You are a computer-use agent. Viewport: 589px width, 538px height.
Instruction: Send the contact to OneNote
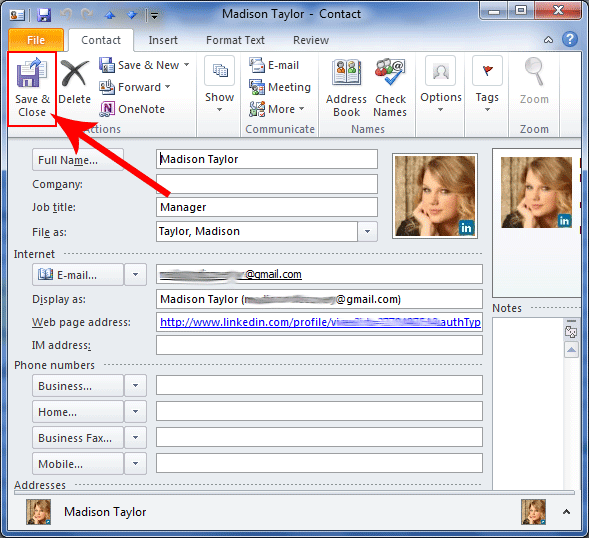132,109
